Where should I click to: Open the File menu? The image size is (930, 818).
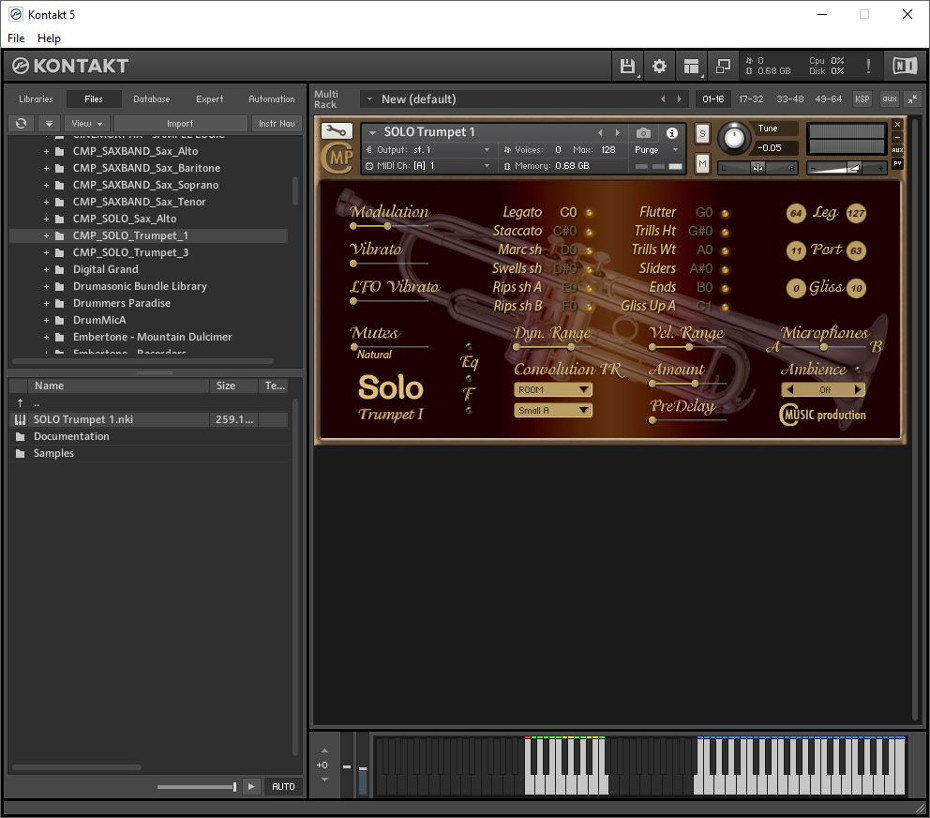click(x=16, y=38)
